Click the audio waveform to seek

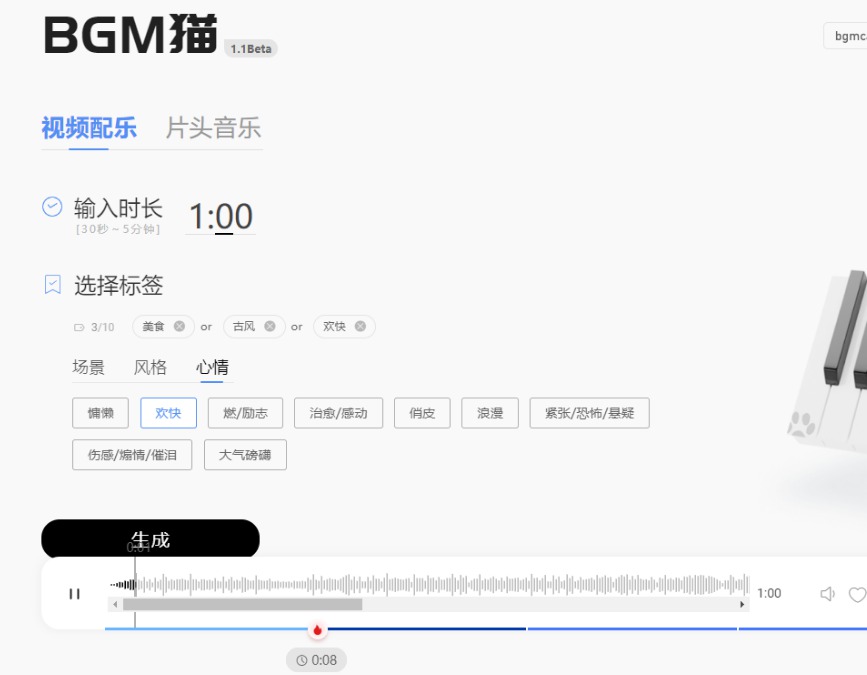pos(430,584)
